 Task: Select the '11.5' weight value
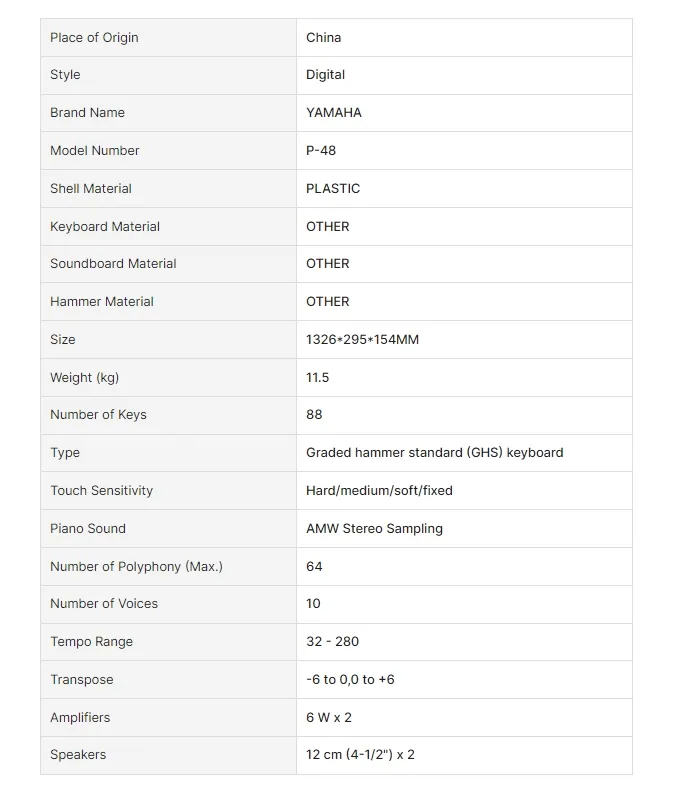click(x=317, y=377)
